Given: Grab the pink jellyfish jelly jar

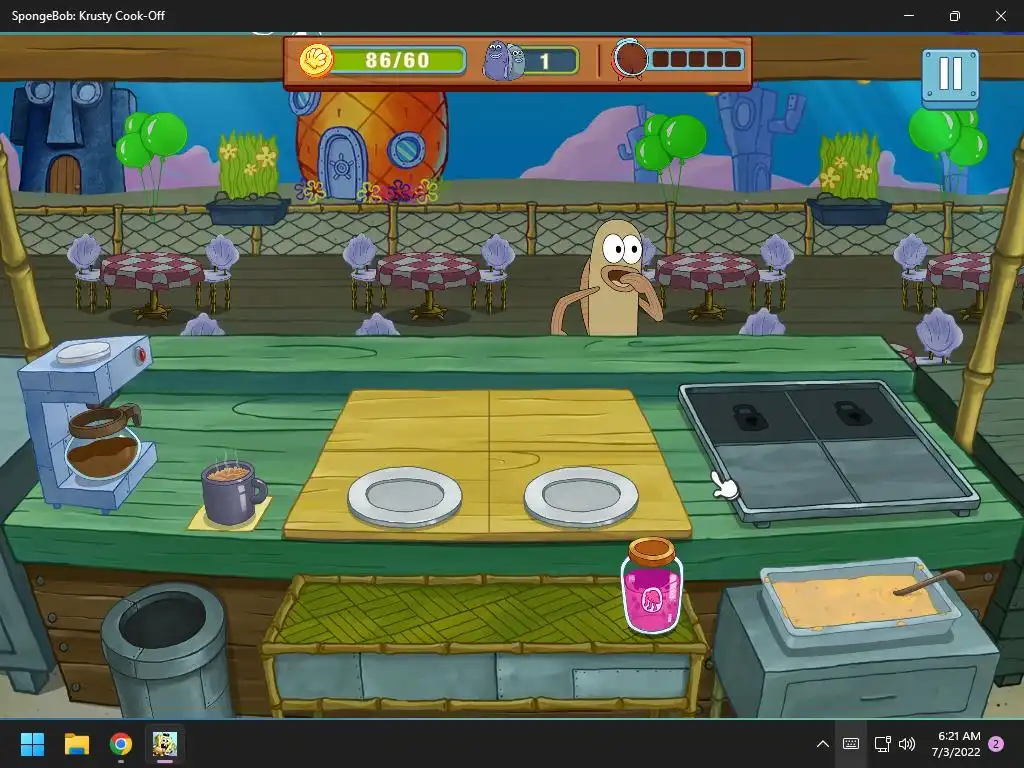Looking at the screenshot, I should coord(652,585).
